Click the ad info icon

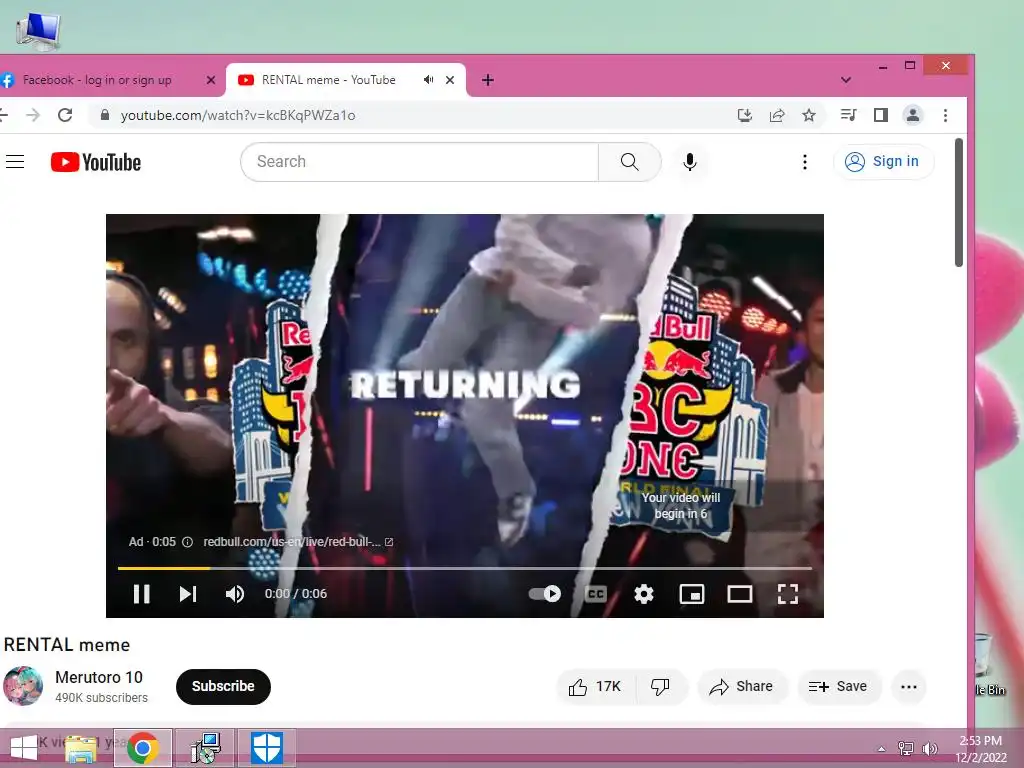click(187, 542)
